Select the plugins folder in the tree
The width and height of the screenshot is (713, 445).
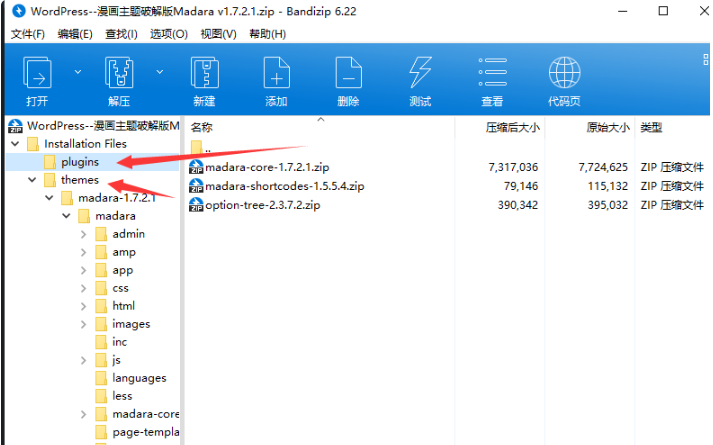point(80,162)
